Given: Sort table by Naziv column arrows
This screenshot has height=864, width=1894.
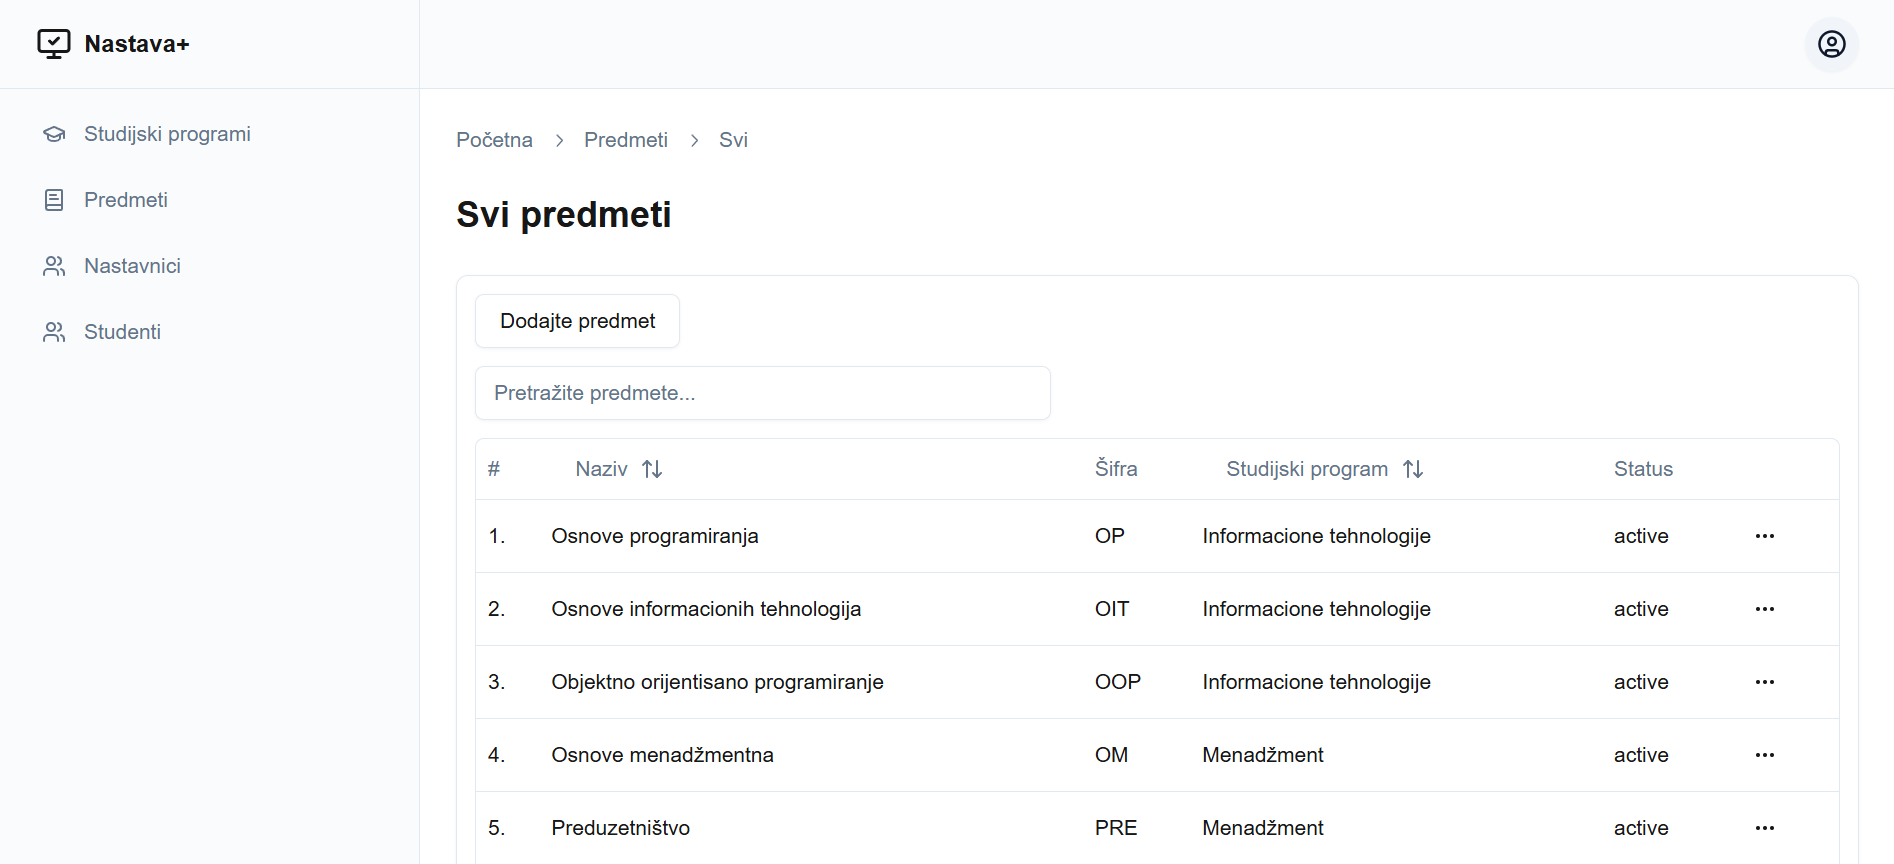Looking at the screenshot, I should (652, 469).
